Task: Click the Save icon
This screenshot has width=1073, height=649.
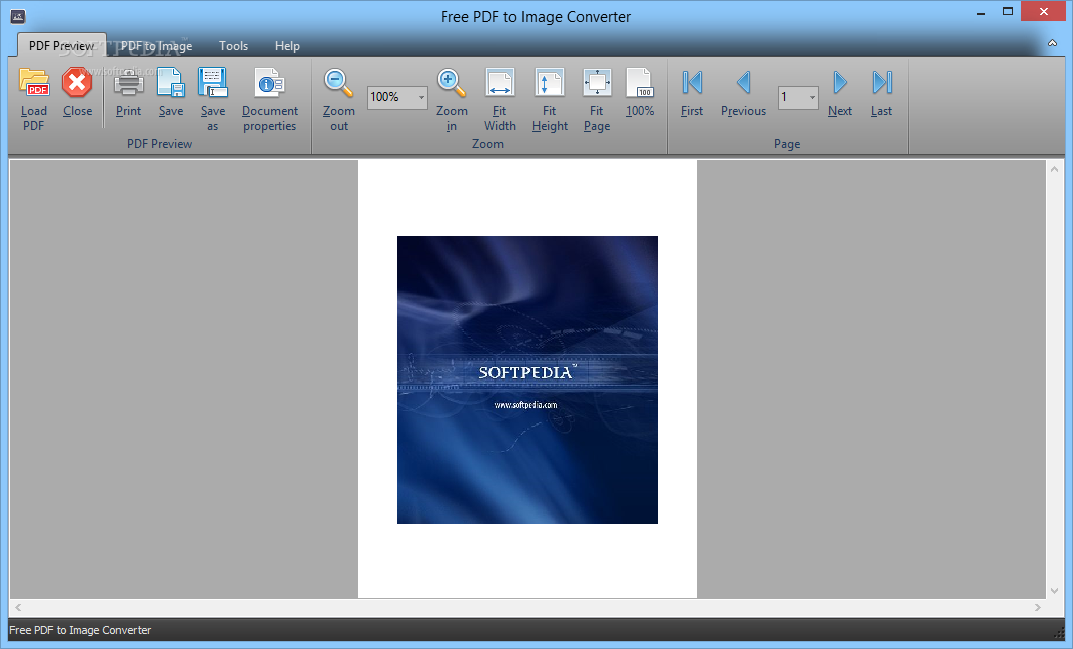Action: pos(170,83)
